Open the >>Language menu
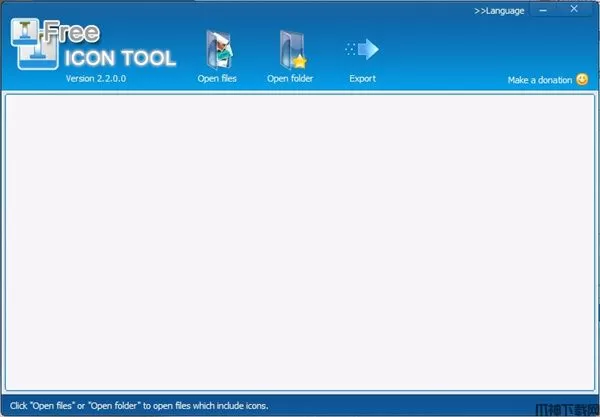 499,11
